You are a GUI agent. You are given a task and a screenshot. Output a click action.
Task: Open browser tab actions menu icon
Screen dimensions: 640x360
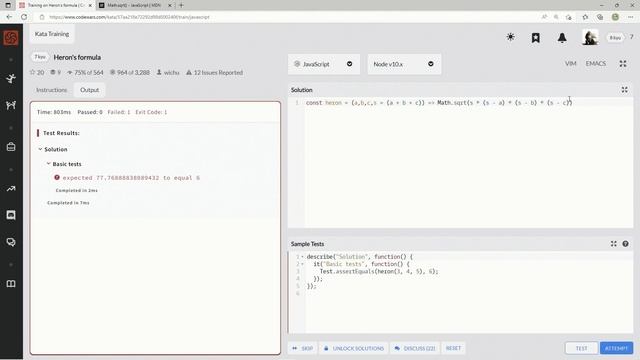pos(8,5)
